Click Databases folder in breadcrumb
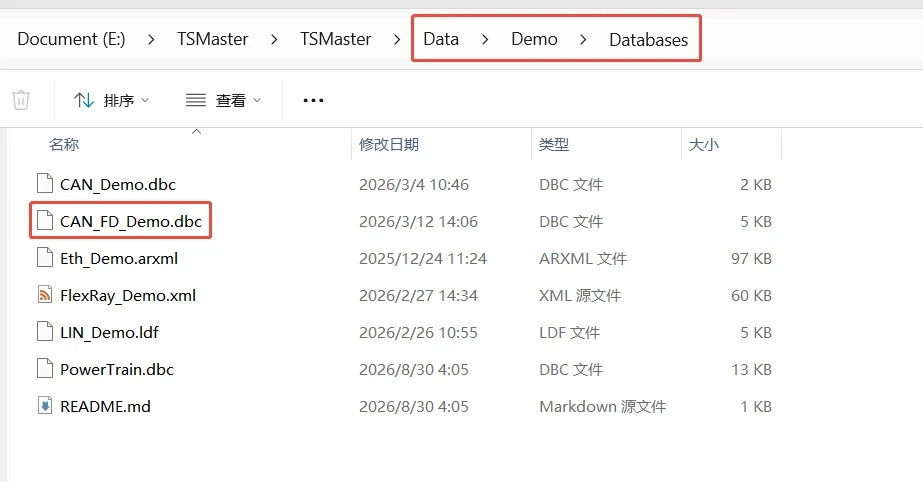Viewport: 923px width, 482px height. tap(648, 39)
